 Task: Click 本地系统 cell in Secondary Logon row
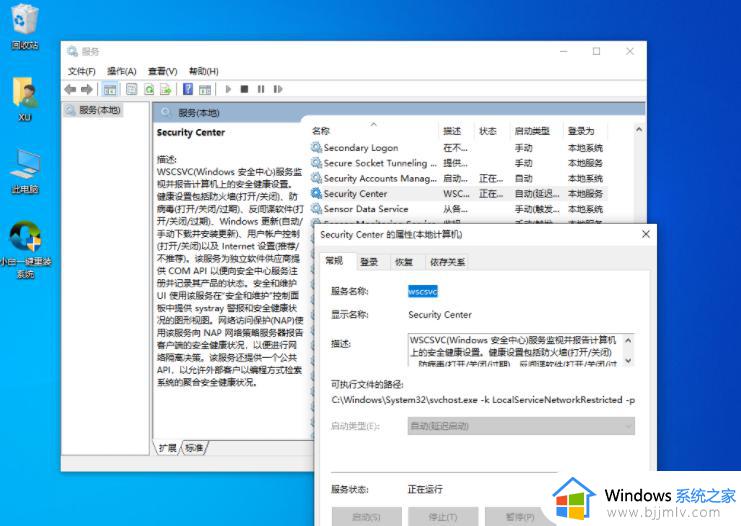pos(585,148)
